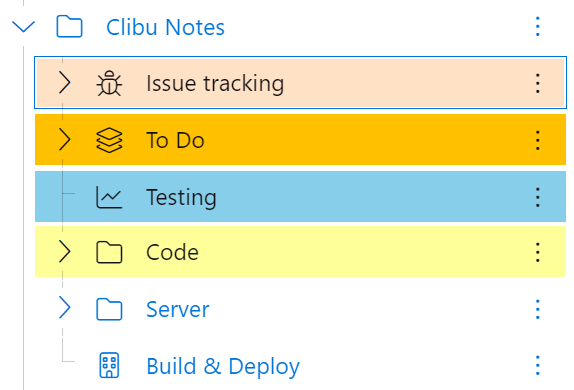Expand the Server folder
Screen dimensions: 574x390
pos(64,308)
